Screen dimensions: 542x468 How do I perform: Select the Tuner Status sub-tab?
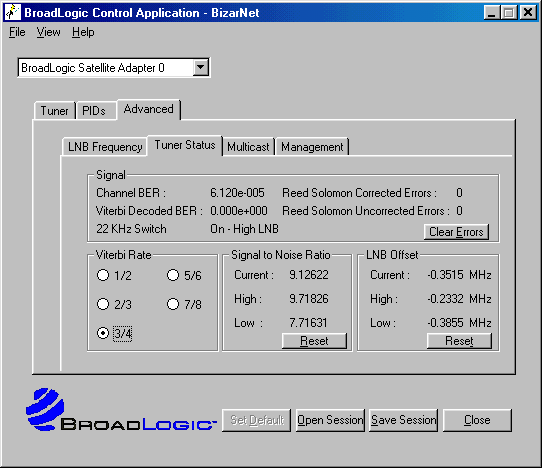point(185,145)
